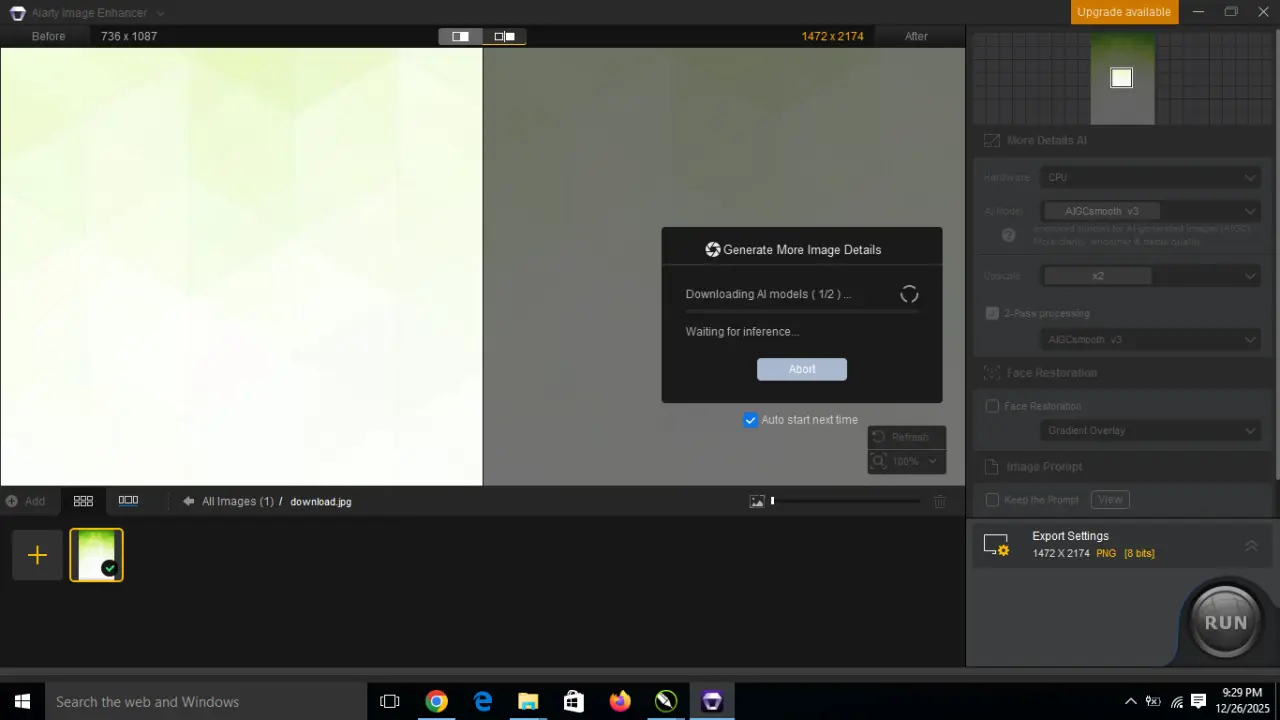The height and width of the screenshot is (720, 1280).
Task: Open Export Settings gear icon
Action: [x=996, y=545]
